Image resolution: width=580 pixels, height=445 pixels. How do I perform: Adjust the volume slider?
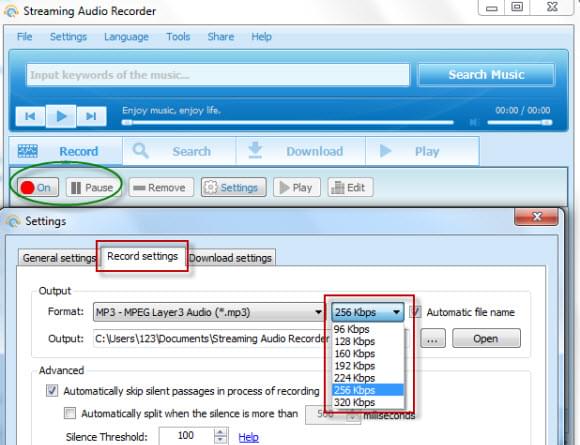[520, 122]
